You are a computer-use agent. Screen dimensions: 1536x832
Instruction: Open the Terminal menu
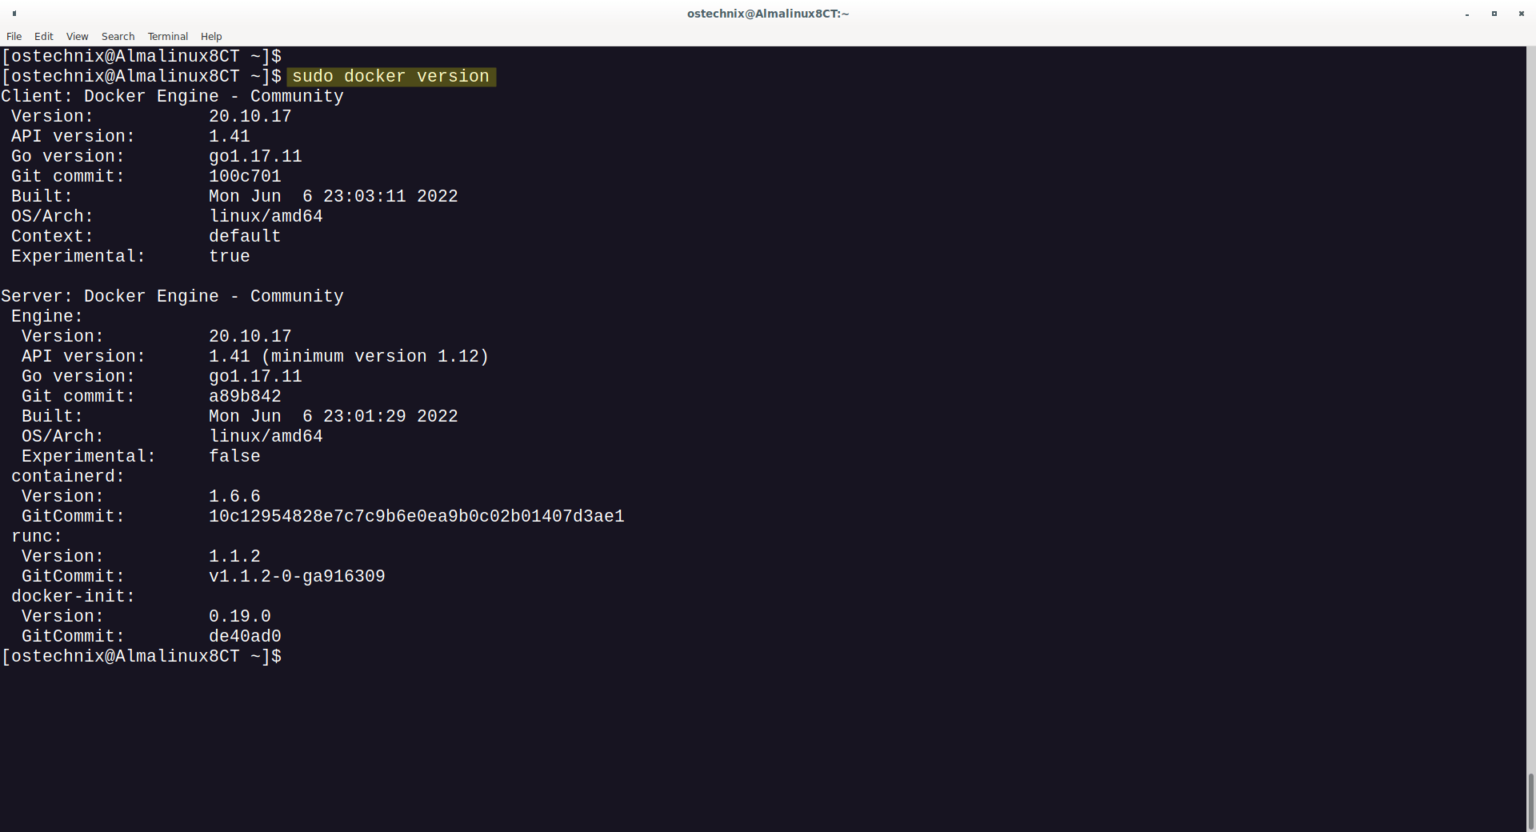click(x=168, y=36)
